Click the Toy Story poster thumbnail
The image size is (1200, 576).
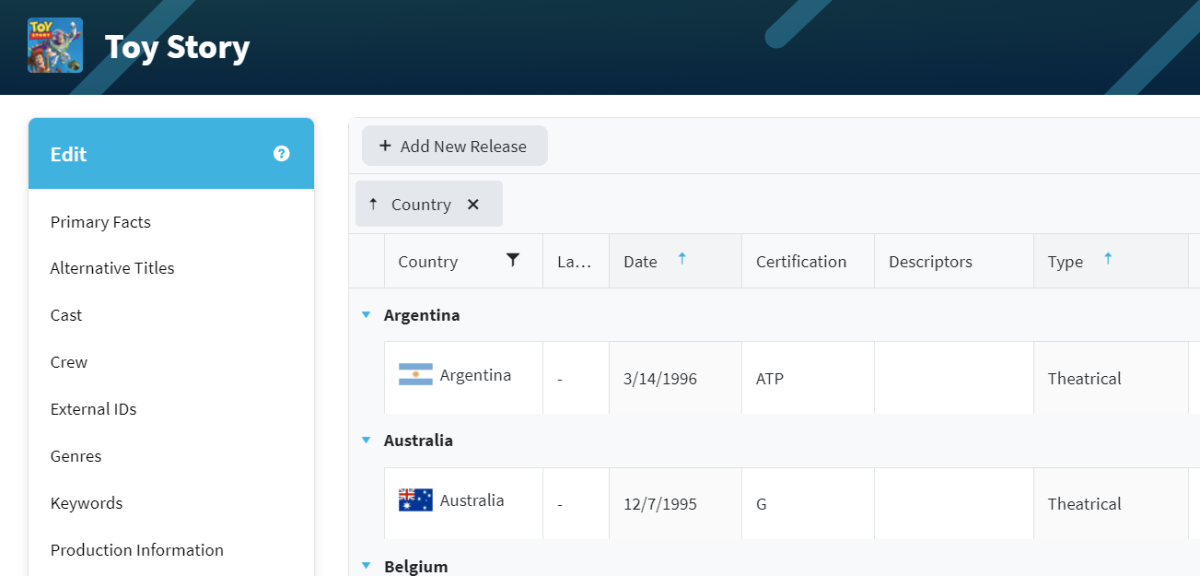pyautogui.click(x=55, y=45)
